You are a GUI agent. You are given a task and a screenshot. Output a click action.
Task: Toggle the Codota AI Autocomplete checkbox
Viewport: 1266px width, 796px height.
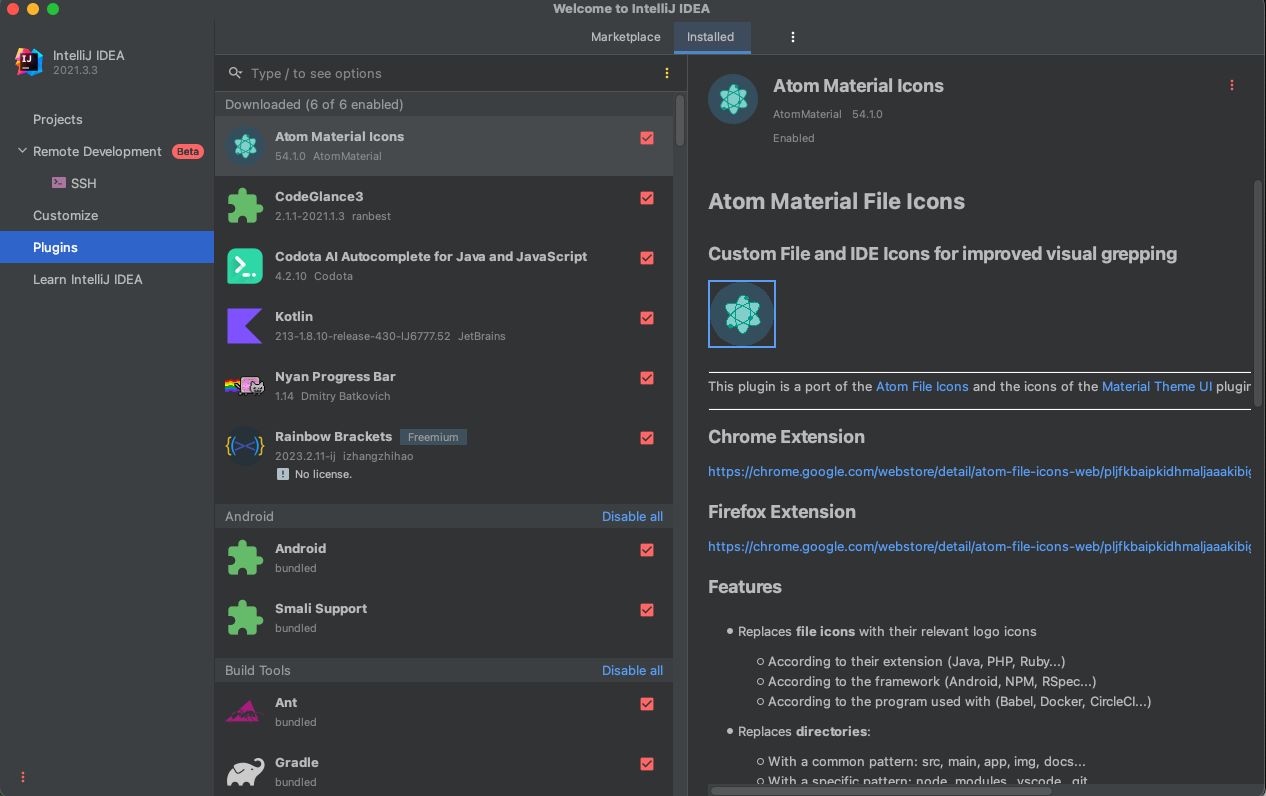coord(647,258)
